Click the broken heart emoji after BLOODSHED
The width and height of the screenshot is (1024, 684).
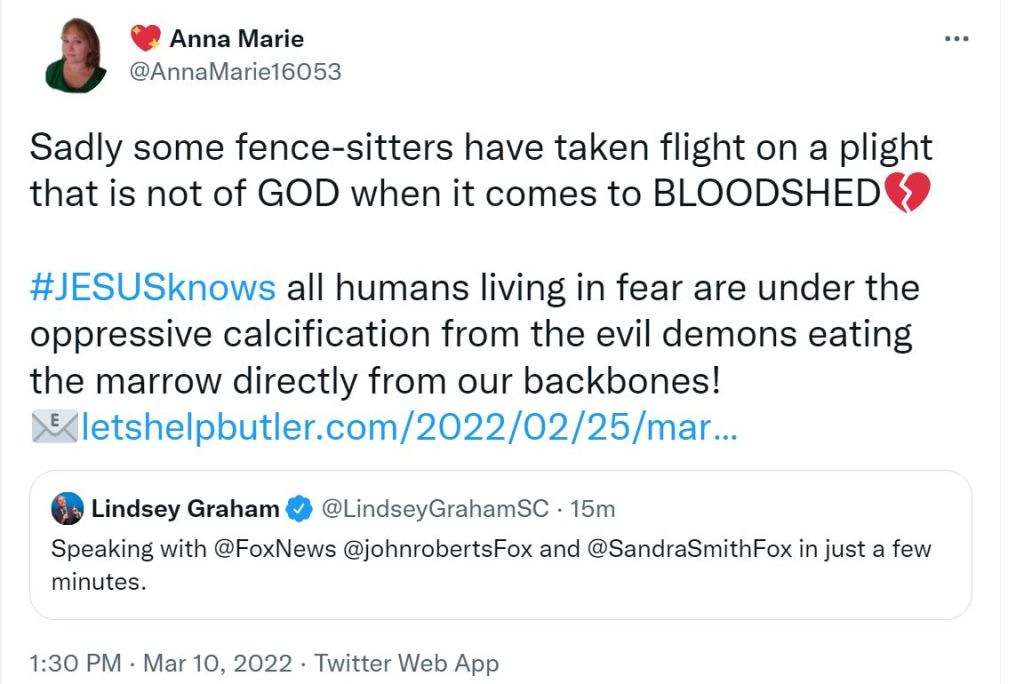(x=908, y=192)
